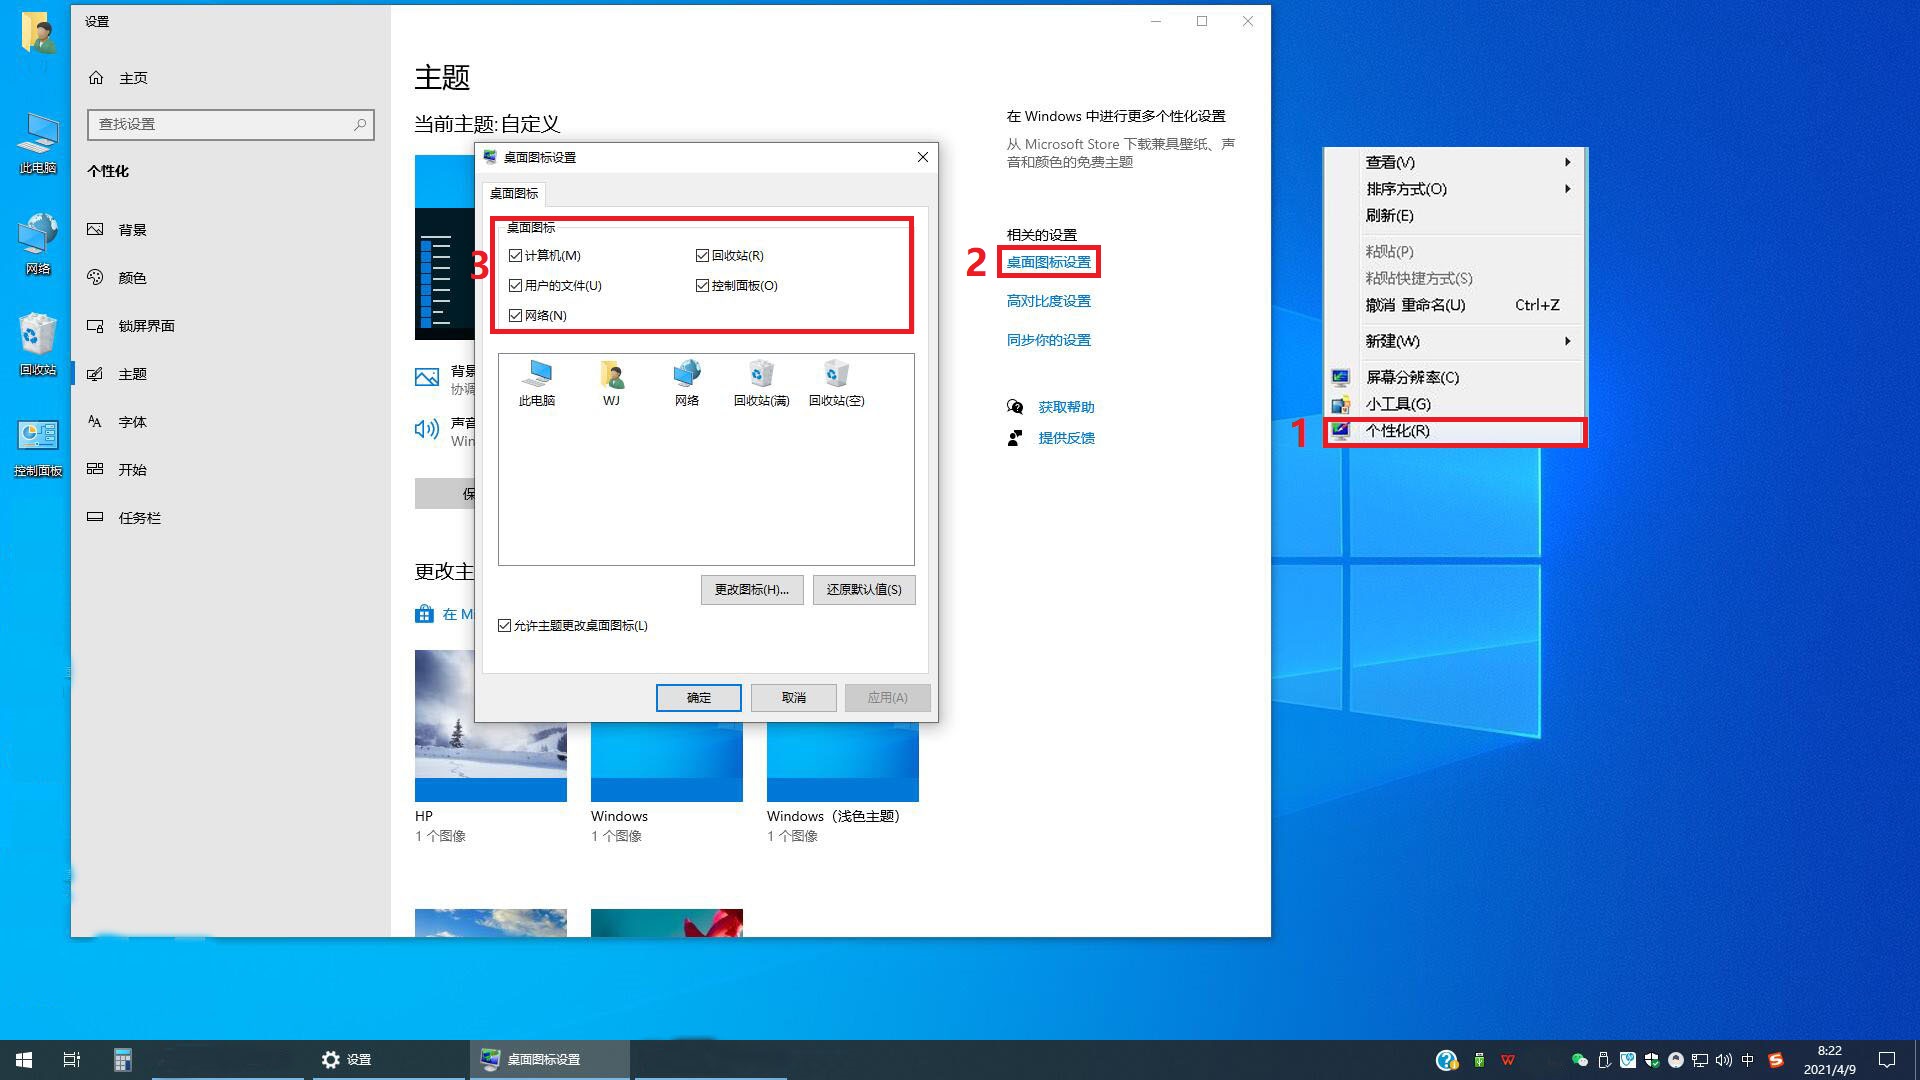
Task: Open the 高对比度设置 link
Action: tap(1048, 300)
